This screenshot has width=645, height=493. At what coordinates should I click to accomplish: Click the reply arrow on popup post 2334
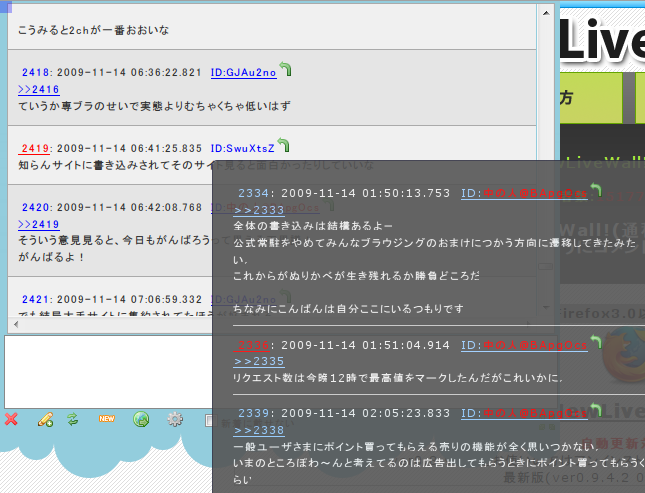(x=596, y=190)
